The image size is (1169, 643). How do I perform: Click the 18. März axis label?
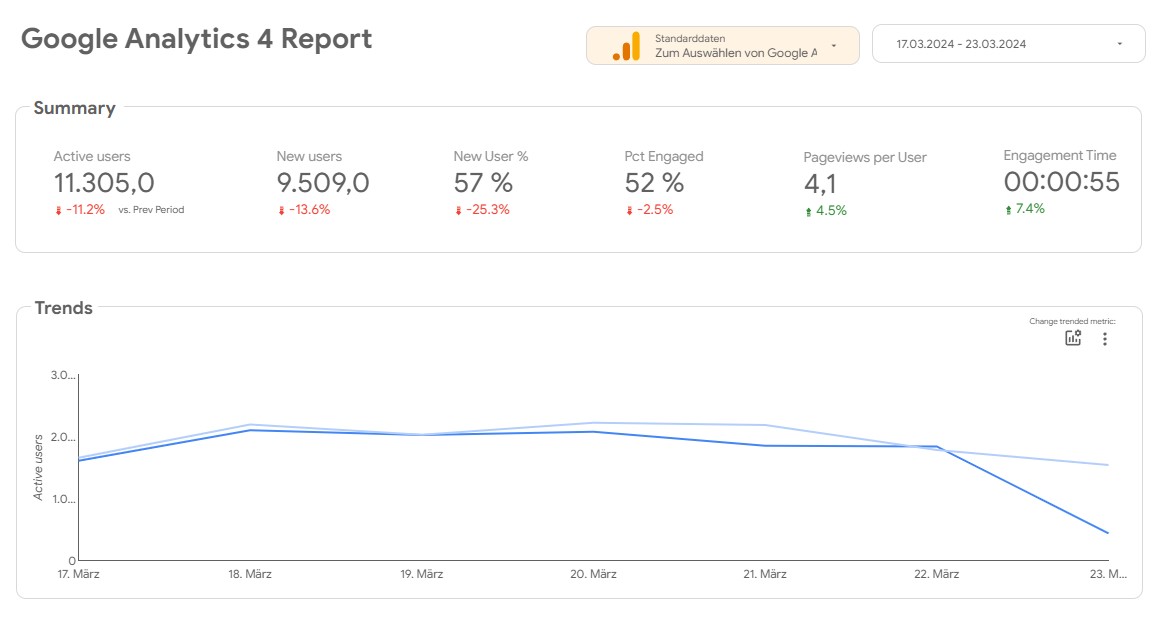(x=250, y=574)
